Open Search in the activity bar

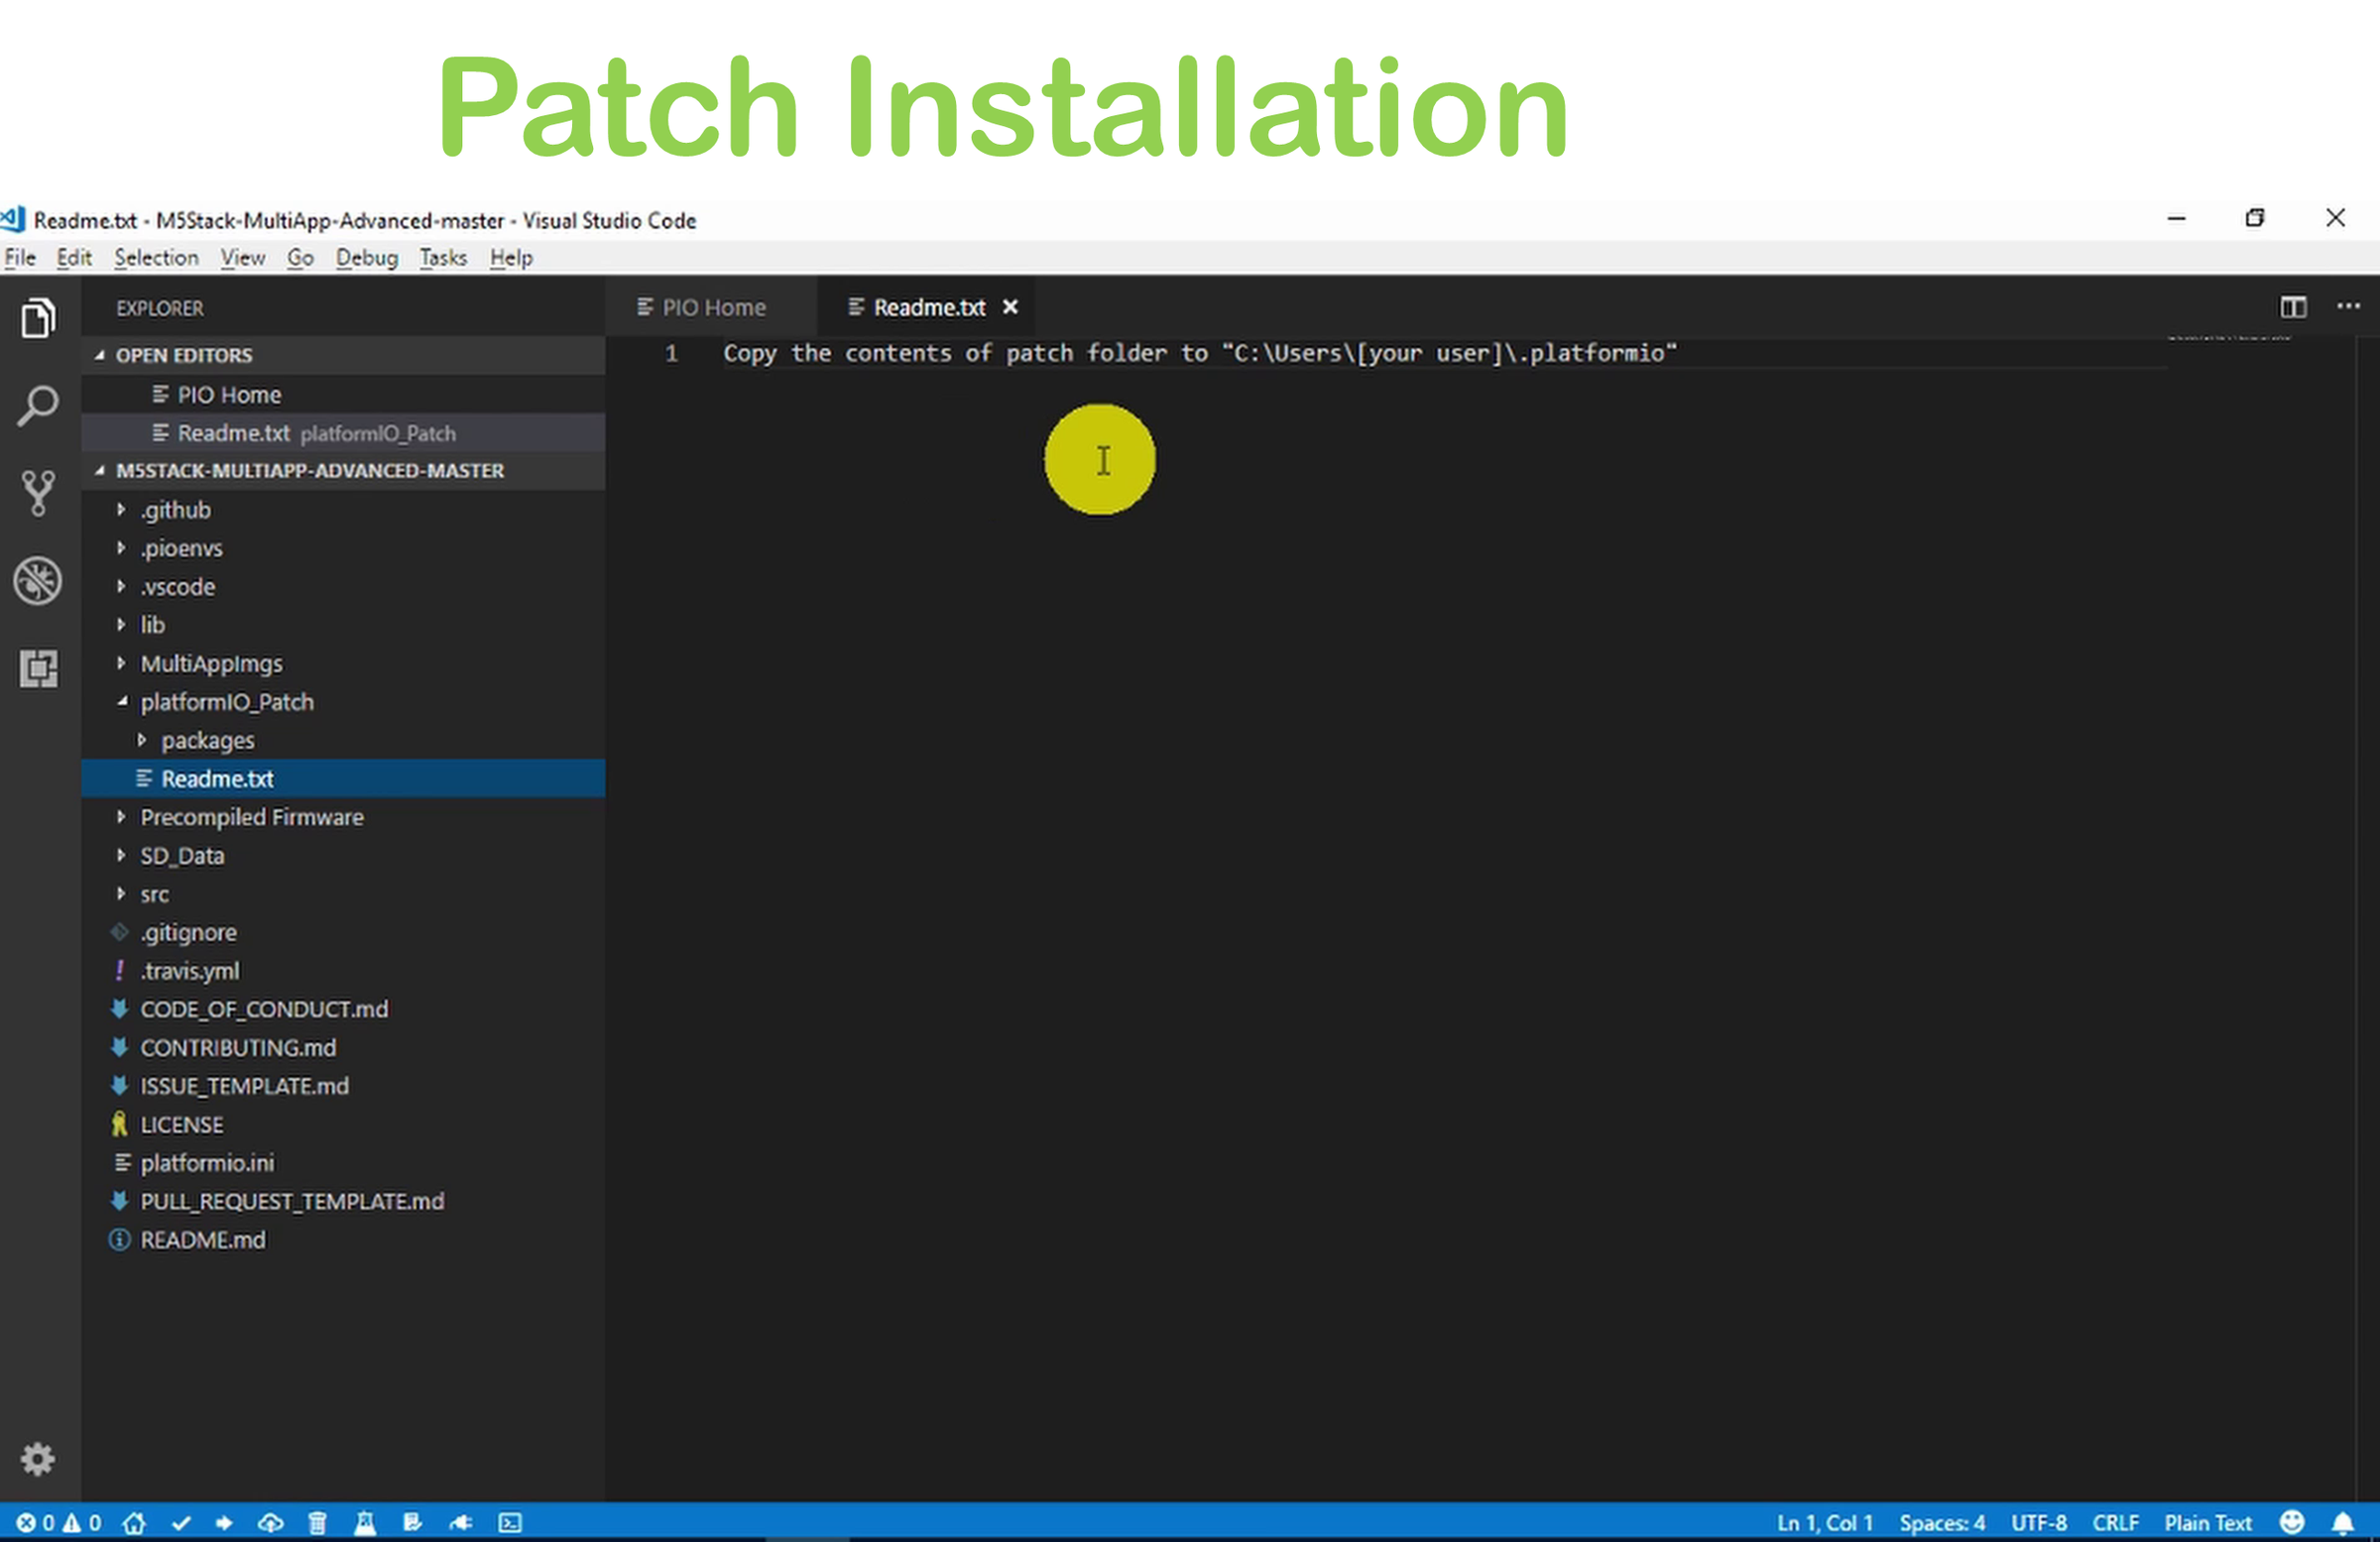tap(37, 405)
